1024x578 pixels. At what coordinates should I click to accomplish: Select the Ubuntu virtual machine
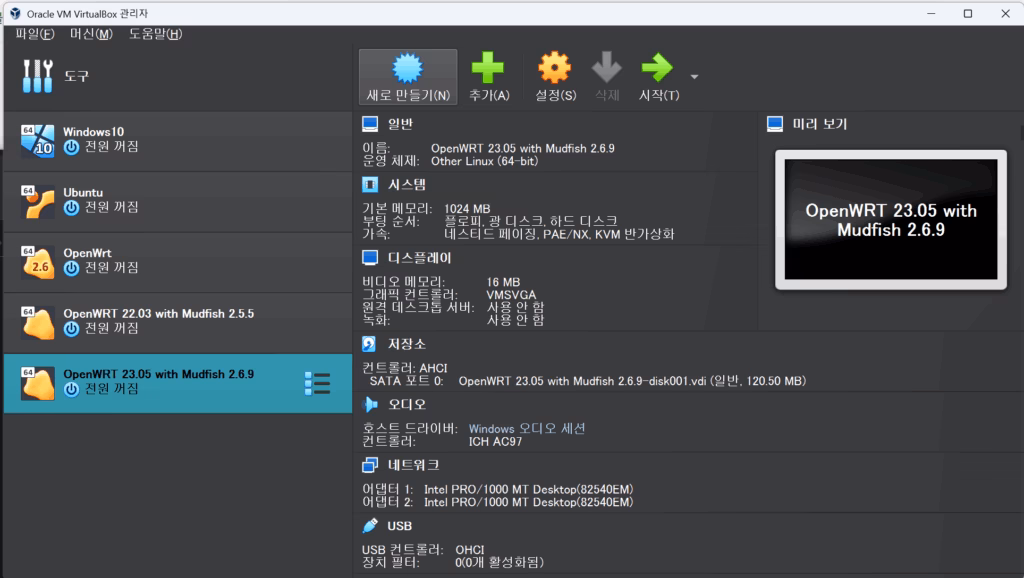(178, 201)
